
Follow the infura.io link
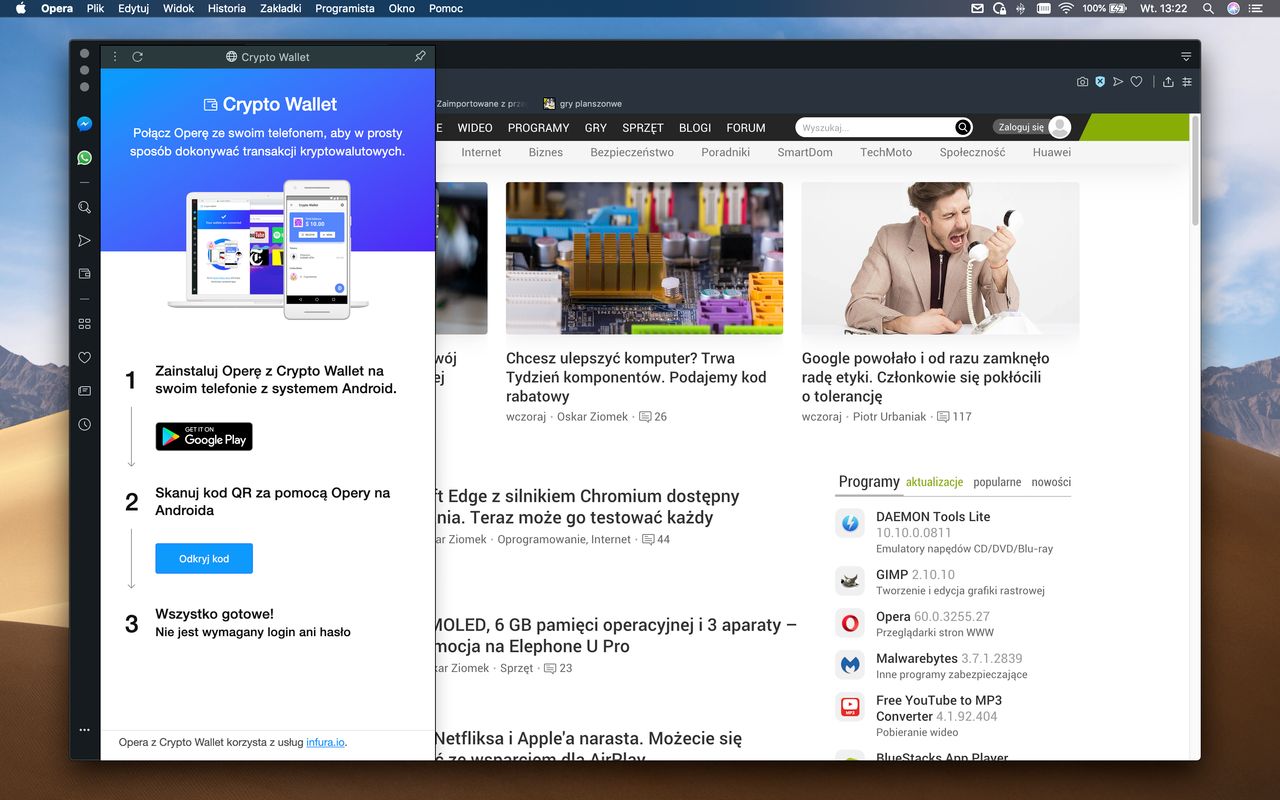[325, 742]
